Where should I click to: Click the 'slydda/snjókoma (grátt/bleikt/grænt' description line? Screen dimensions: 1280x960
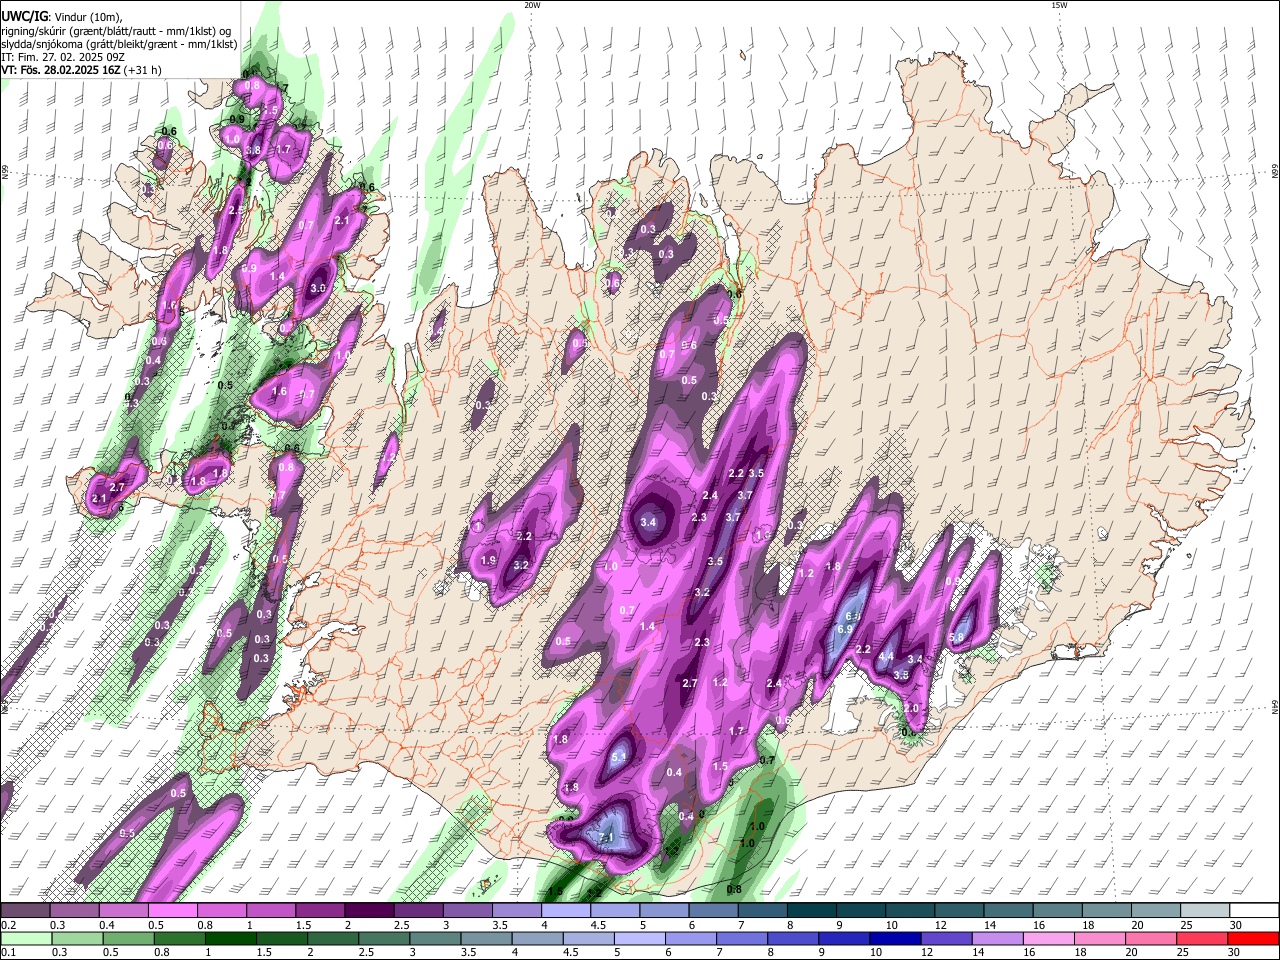pyautogui.click(x=89, y=44)
